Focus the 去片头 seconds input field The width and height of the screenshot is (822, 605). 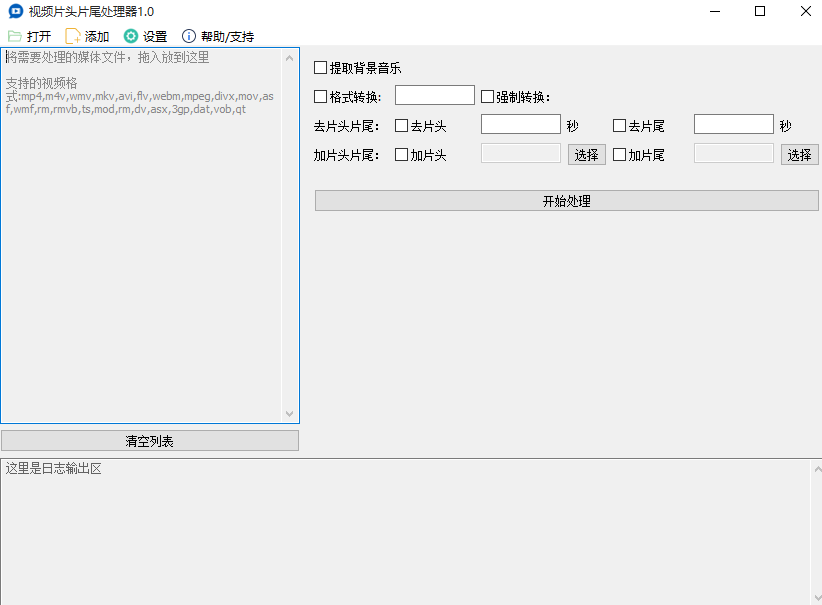coord(521,124)
